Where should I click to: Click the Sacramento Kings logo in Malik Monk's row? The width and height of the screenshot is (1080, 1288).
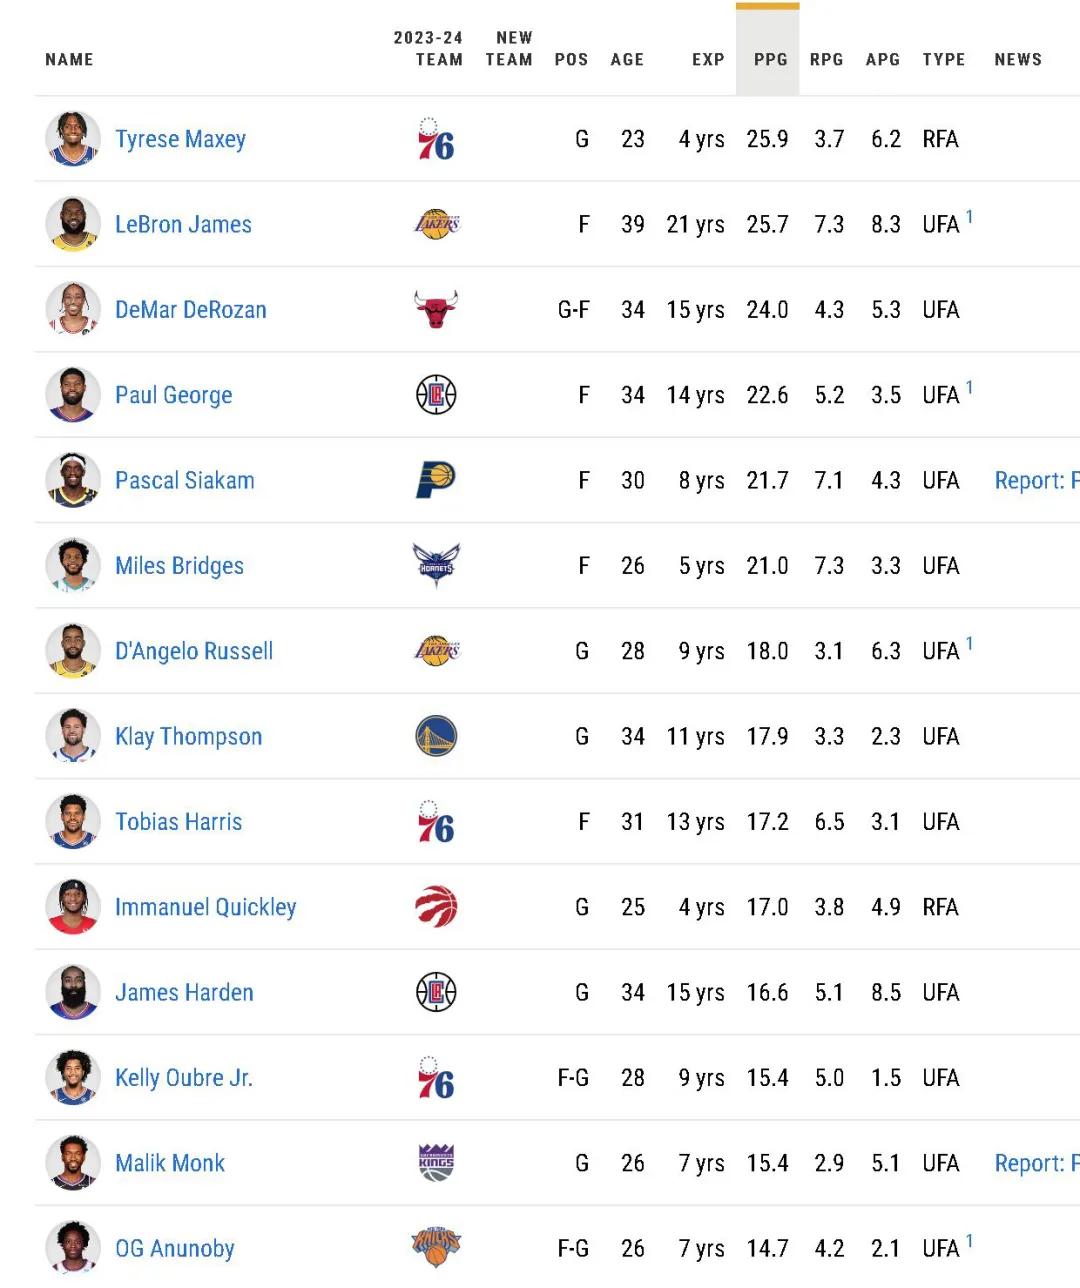436,1163
